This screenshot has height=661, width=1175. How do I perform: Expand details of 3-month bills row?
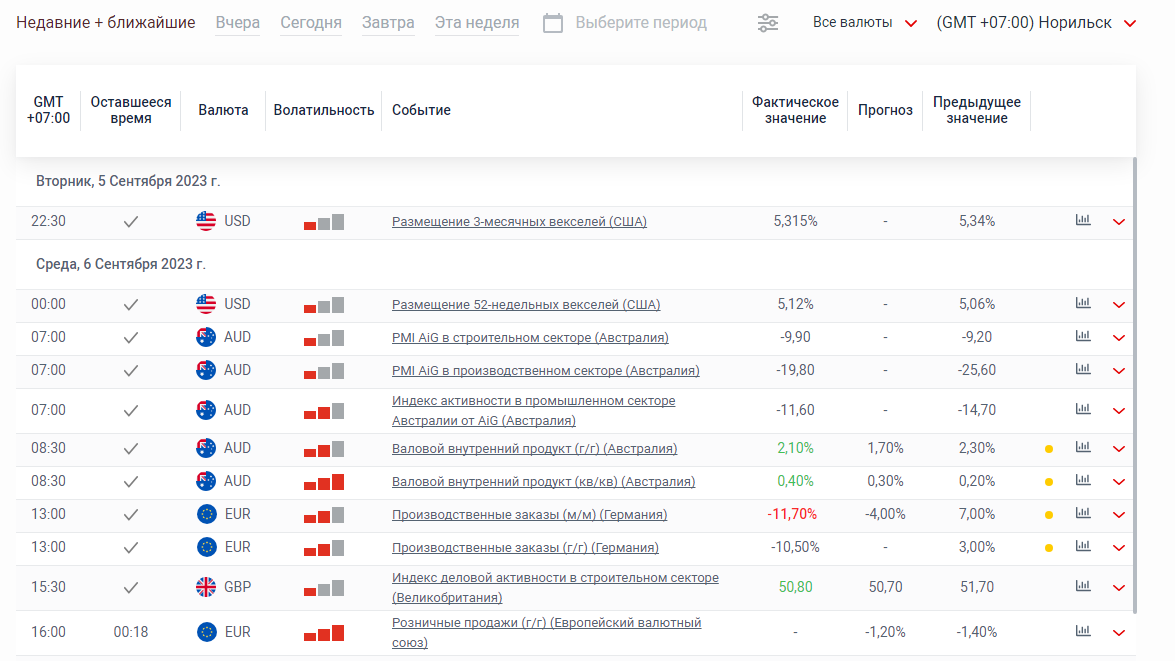click(x=1119, y=222)
